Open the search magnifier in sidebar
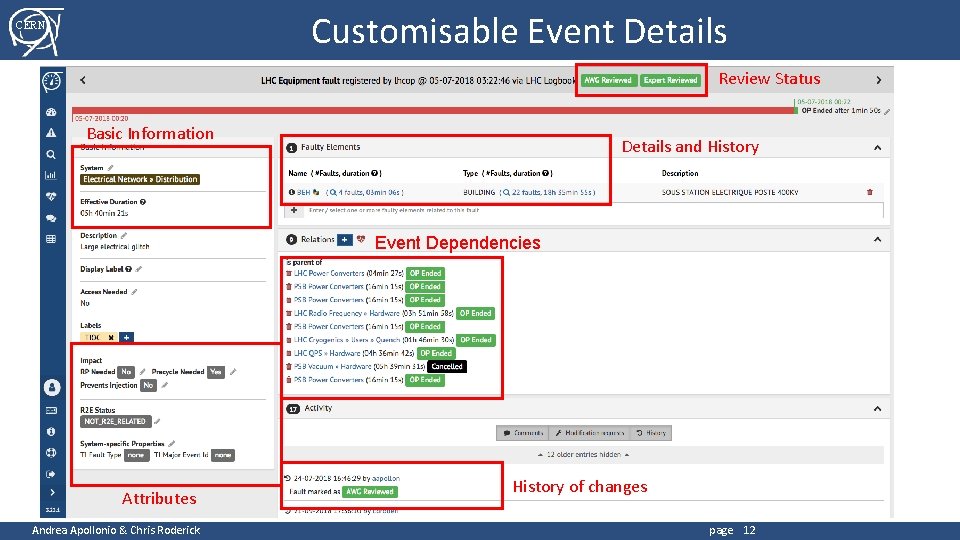Image resolution: width=960 pixels, height=540 pixels. (51, 154)
